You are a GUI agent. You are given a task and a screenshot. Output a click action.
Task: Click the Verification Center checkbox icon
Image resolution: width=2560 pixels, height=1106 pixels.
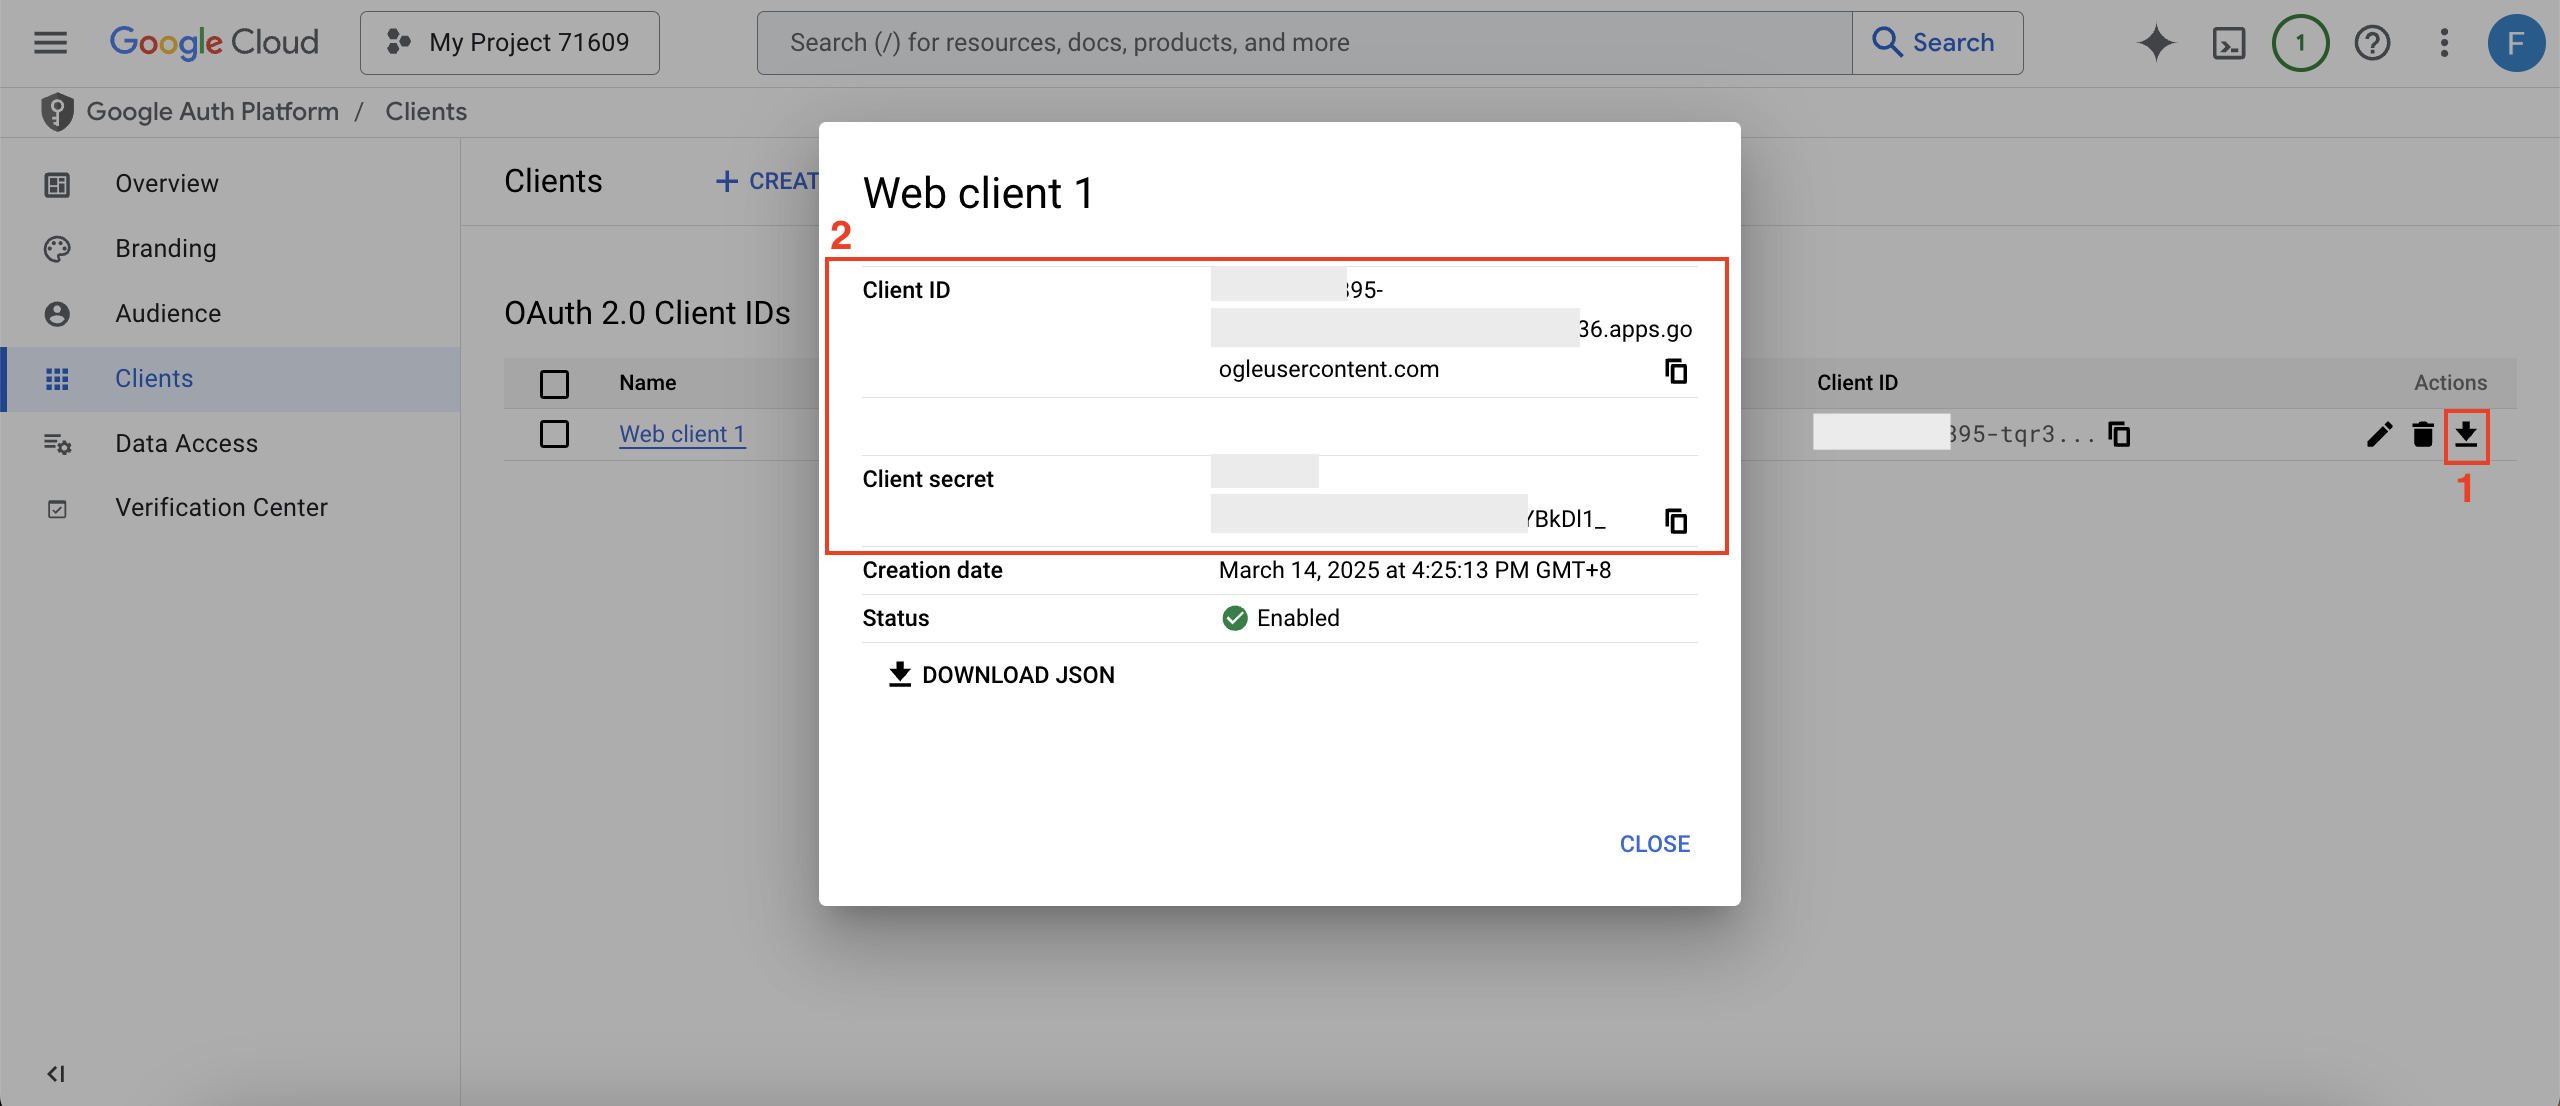tap(57, 509)
